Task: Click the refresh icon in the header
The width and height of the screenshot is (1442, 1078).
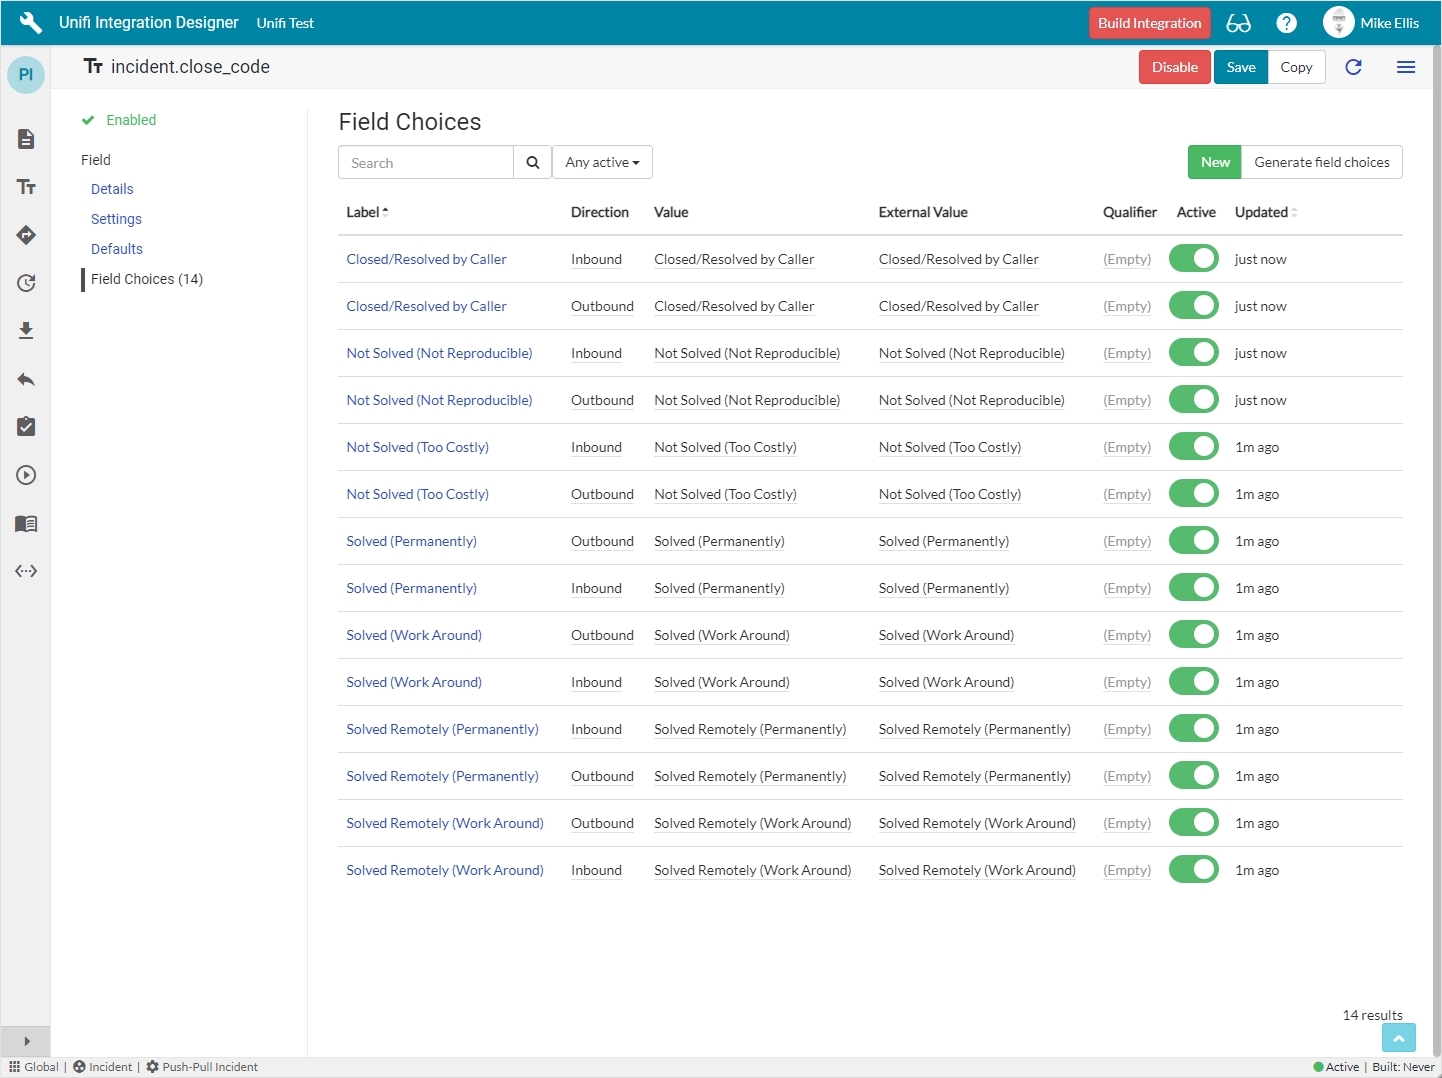Action: (1353, 67)
